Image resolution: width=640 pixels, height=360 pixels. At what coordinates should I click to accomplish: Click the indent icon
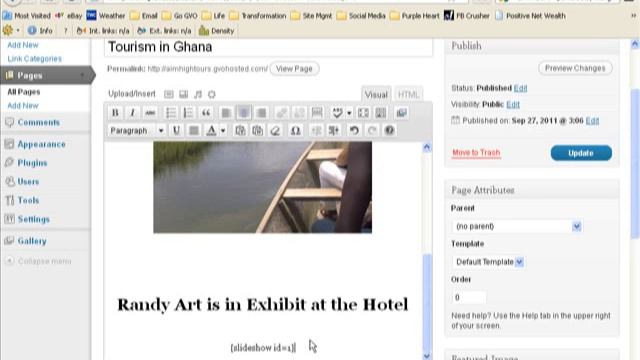(x=333, y=131)
